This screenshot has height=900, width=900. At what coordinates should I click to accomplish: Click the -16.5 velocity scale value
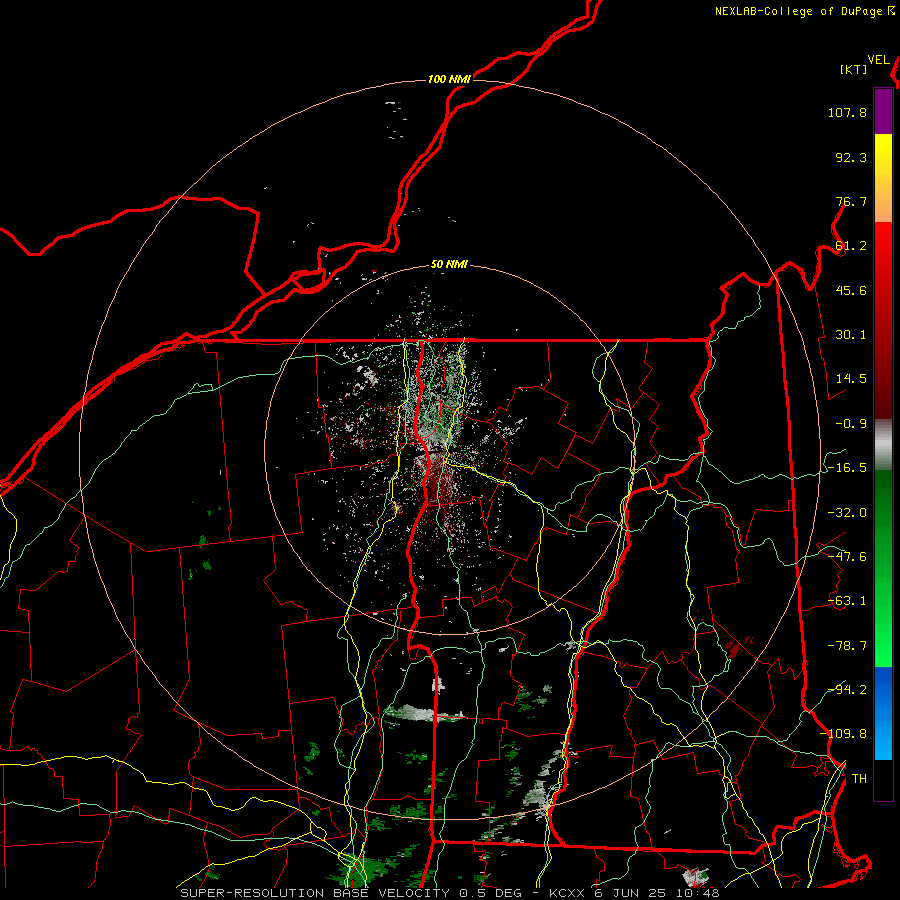point(847,468)
